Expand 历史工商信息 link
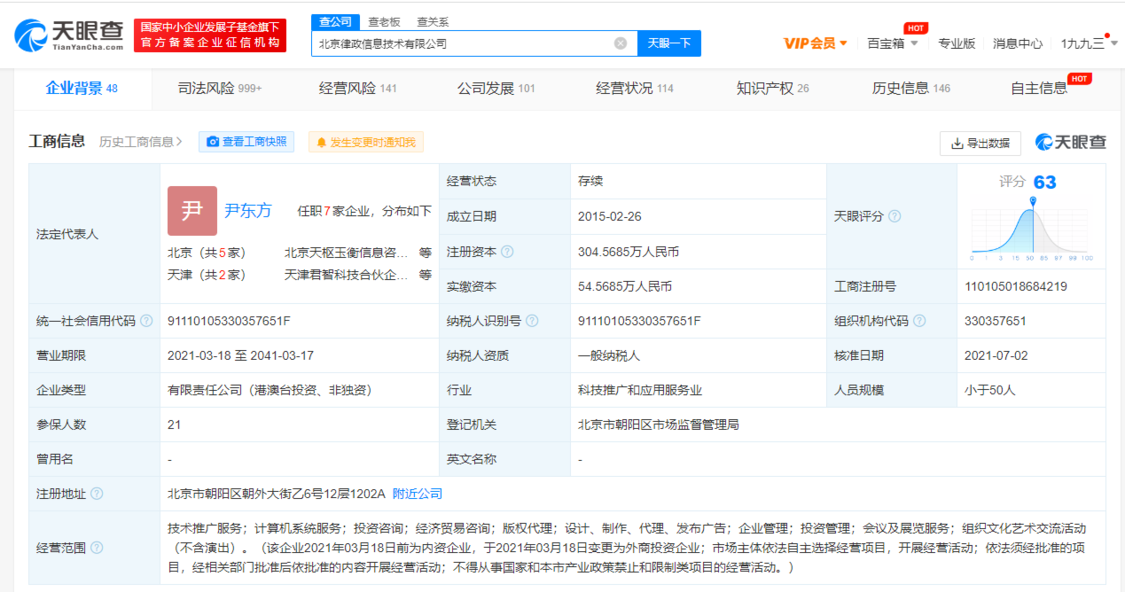The image size is (1125, 592). coord(141,142)
